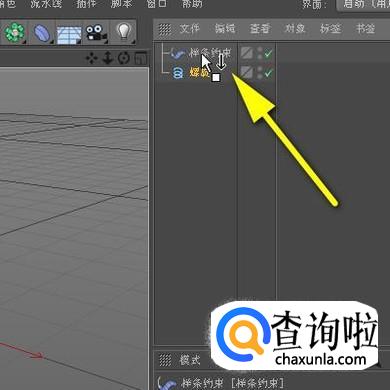
Task: Open the 文件 menu in object manager
Action: [x=189, y=29]
